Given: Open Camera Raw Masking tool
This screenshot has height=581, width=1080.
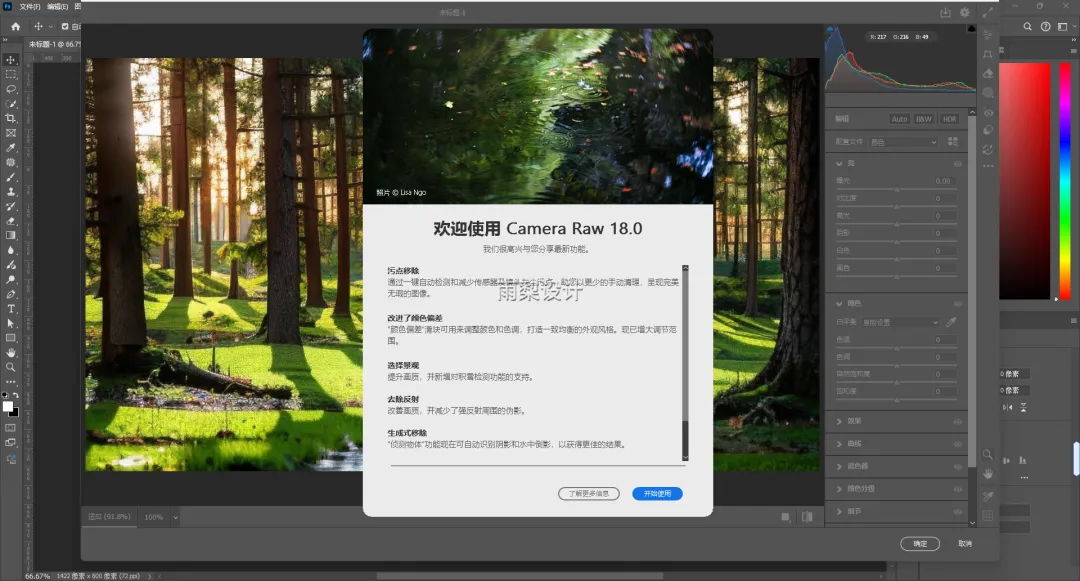Looking at the screenshot, I should pyautogui.click(x=988, y=92).
